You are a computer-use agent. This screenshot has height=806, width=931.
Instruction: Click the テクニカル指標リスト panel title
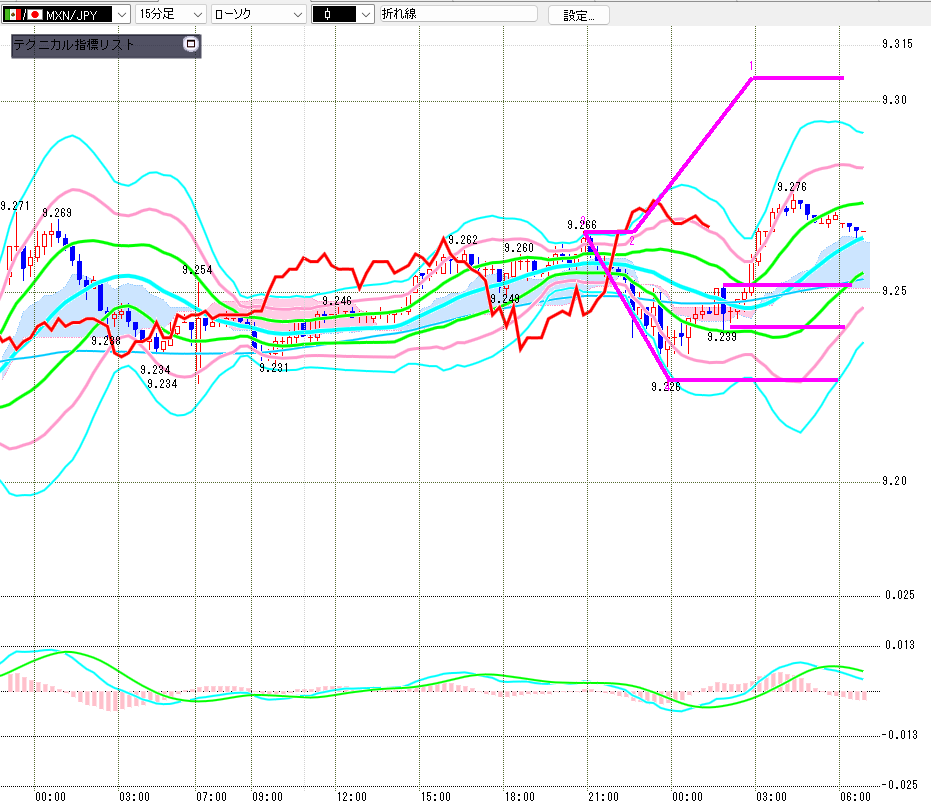[74, 45]
